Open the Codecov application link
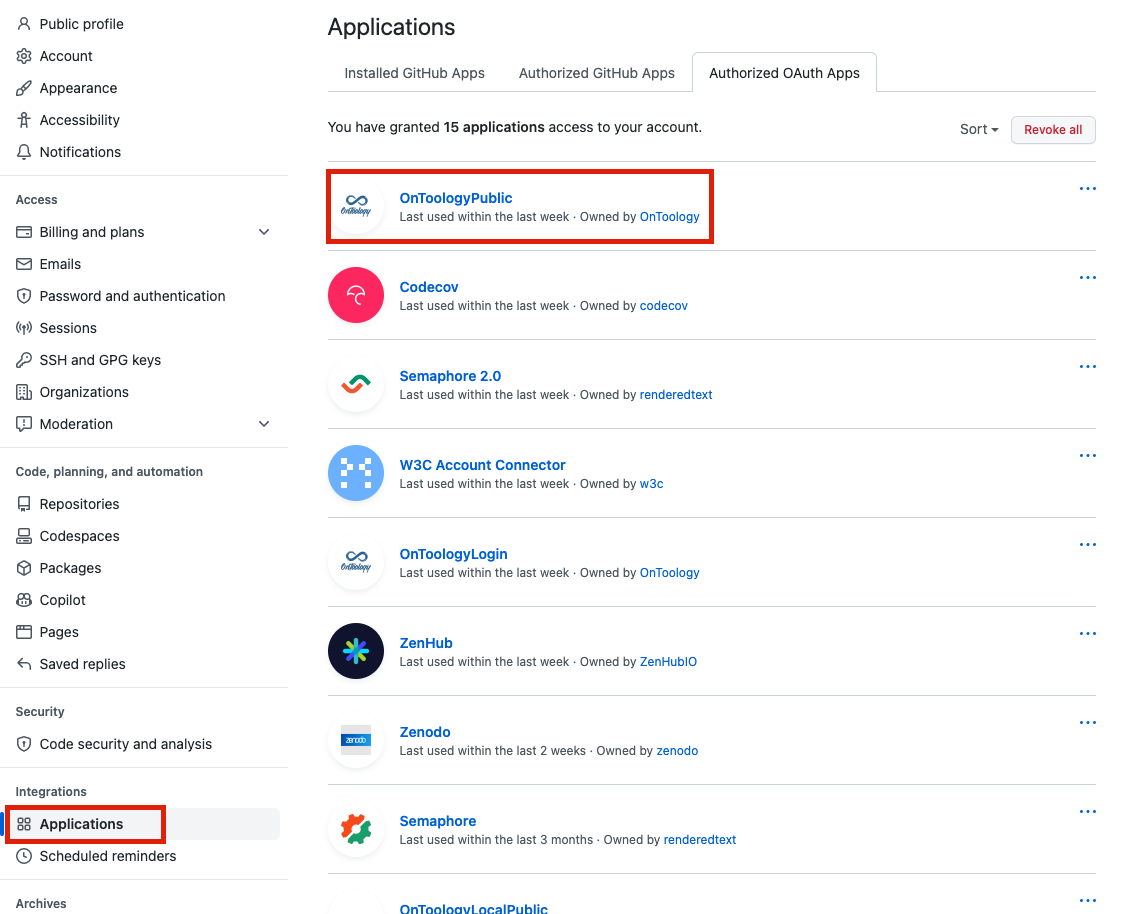Screen dimensions: 1122x914 click(429, 287)
